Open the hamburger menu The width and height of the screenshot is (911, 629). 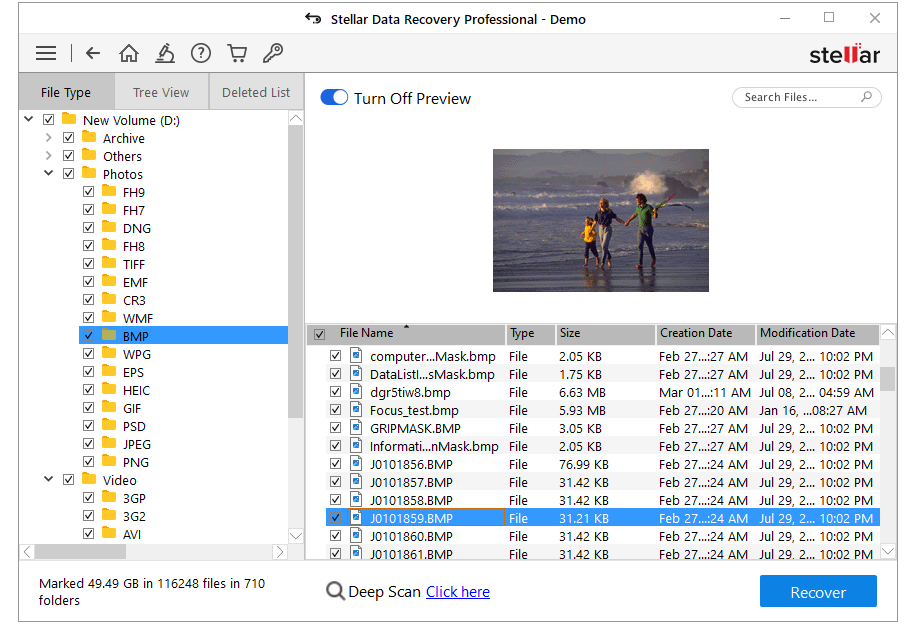pyautogui.click(x=46, y=53)
